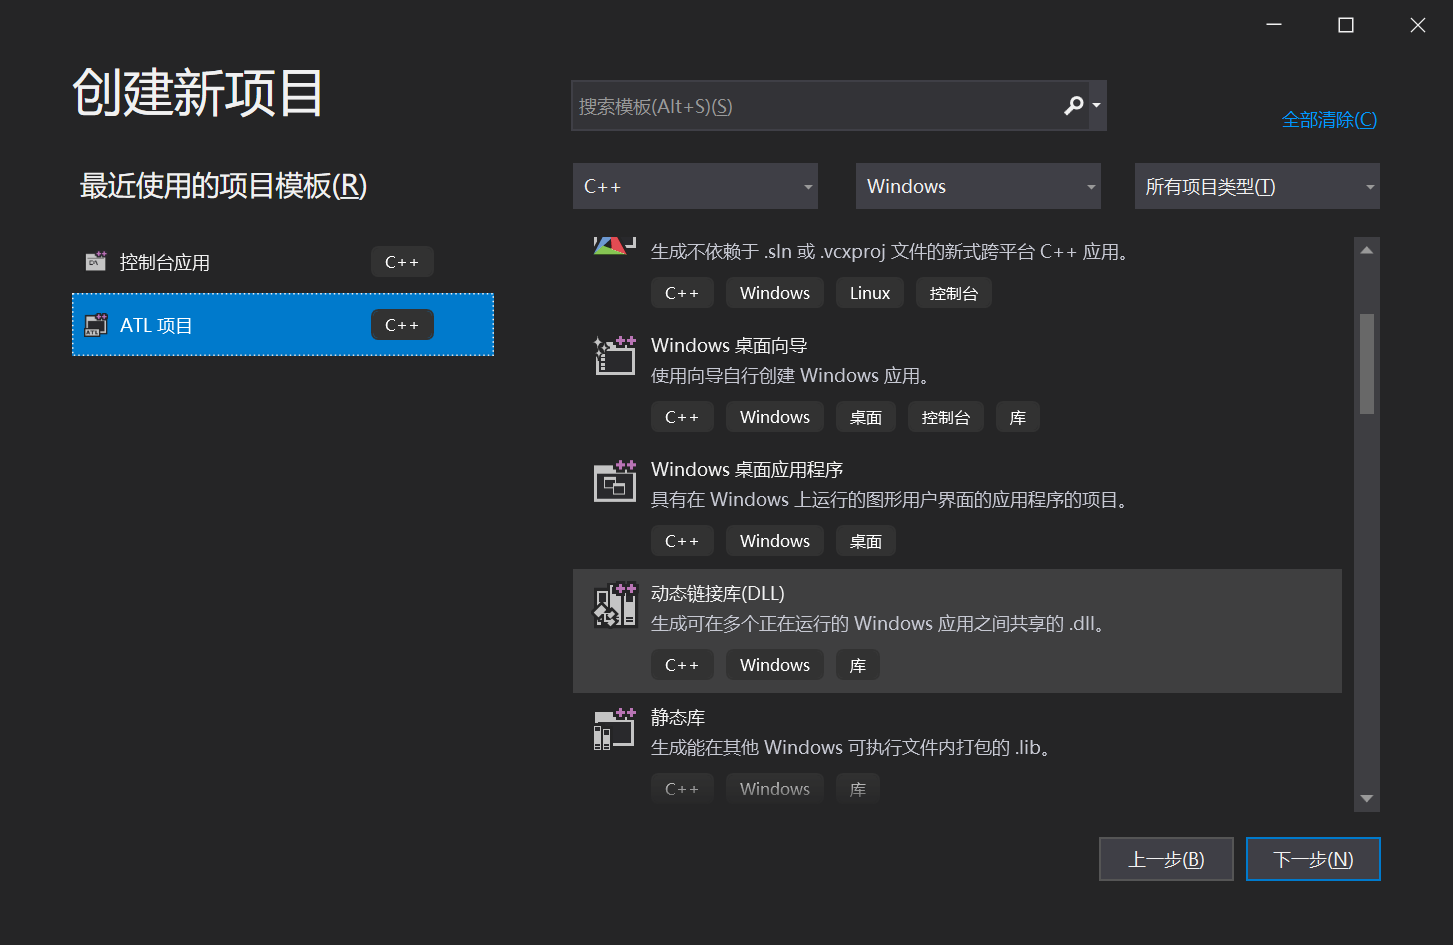Viewport: 1453px width, 945px height.
Task: Go back with the 上一步(B) button
Action: click(1166, 859)
